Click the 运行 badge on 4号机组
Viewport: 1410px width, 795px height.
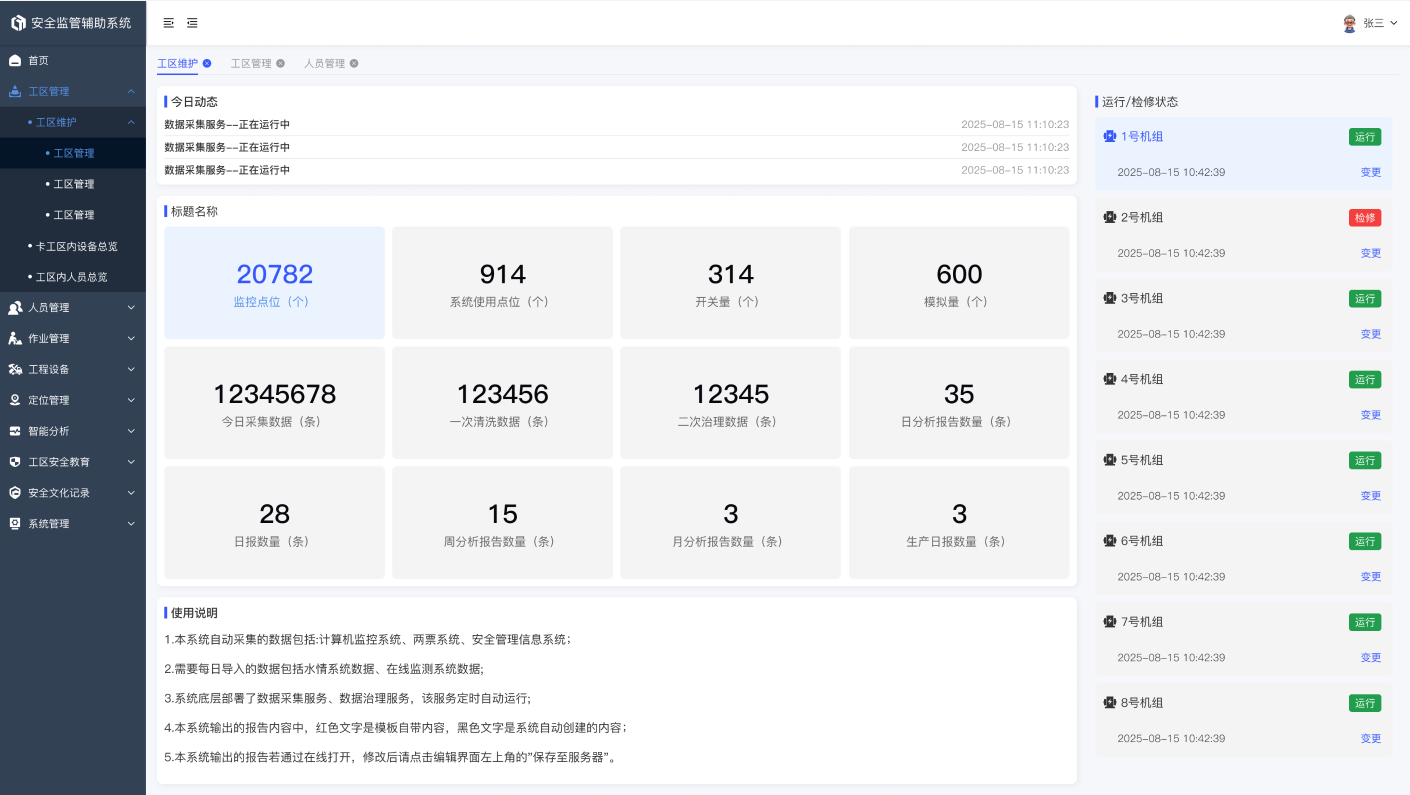[1365, 380]
